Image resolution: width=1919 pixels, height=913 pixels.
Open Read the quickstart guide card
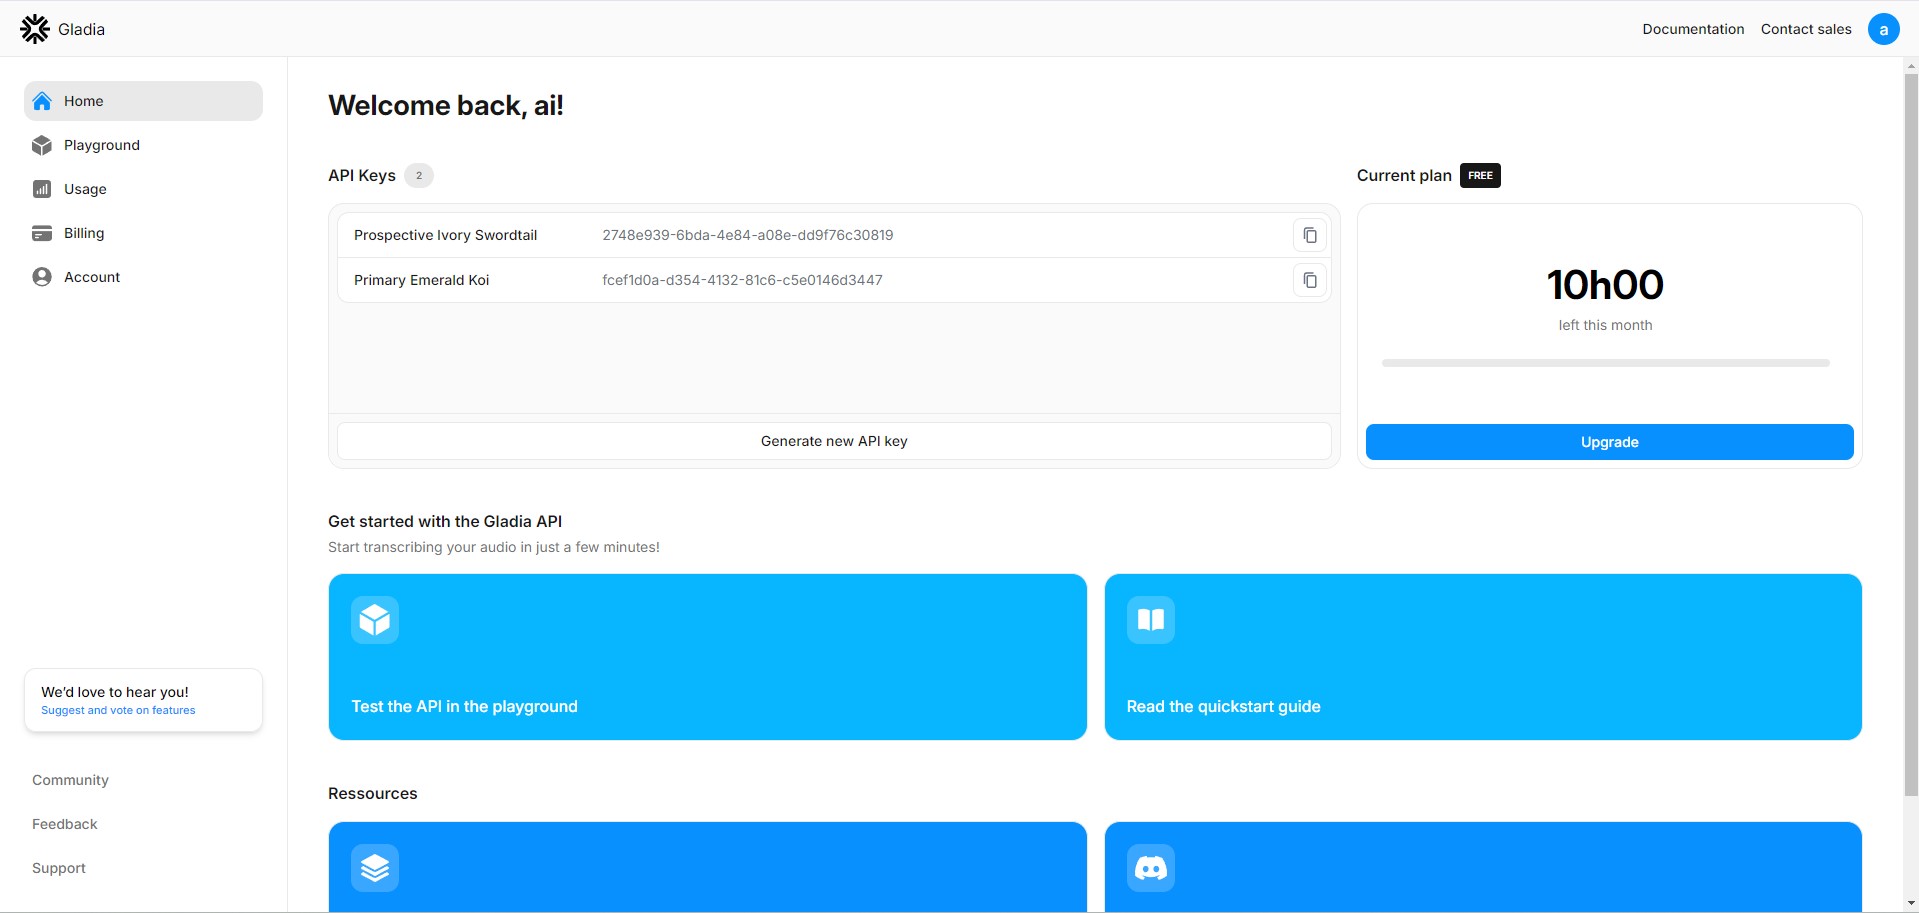click(x=1483, y=657)
